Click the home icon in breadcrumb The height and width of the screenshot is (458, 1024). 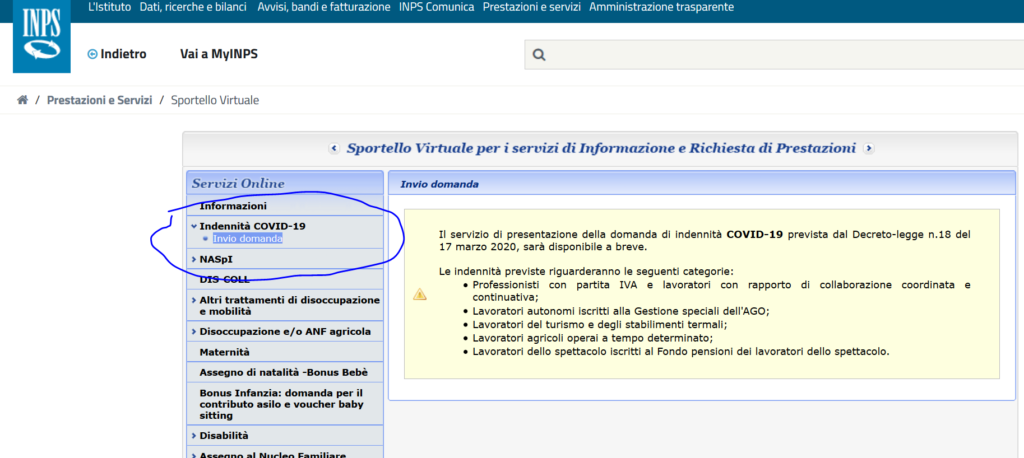(x=22, y=100)
